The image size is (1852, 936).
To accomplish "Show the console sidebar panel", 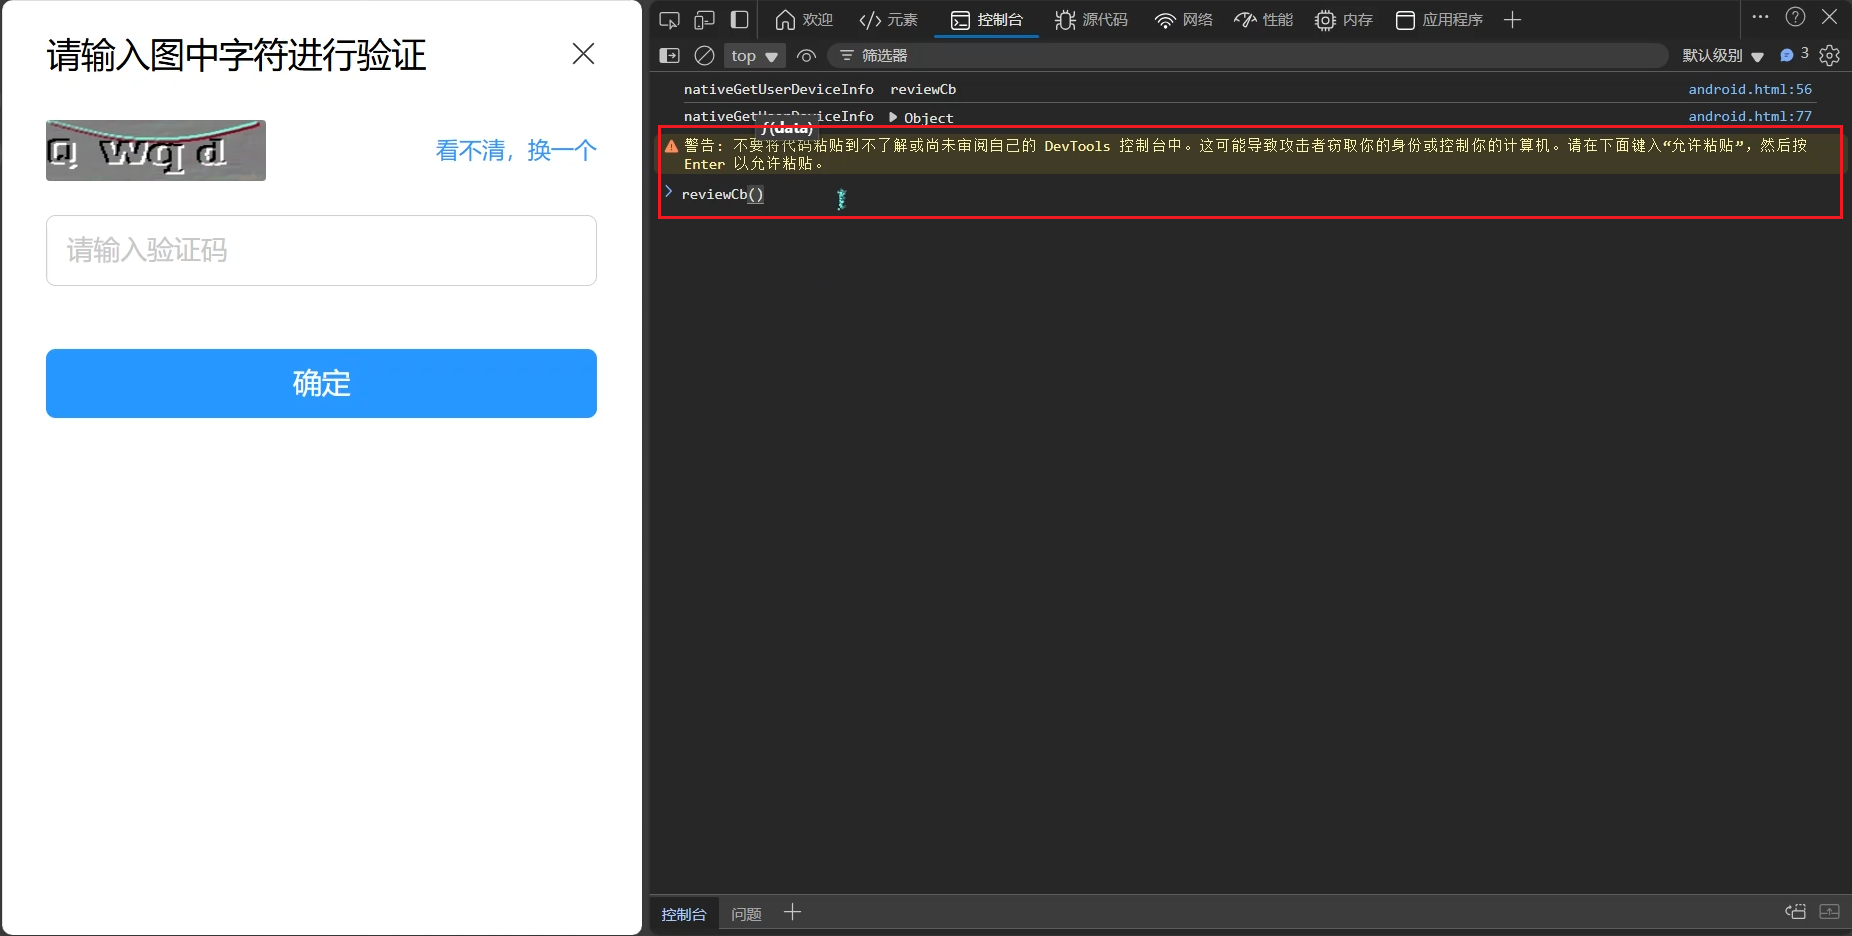I will [x=670, y=56].
